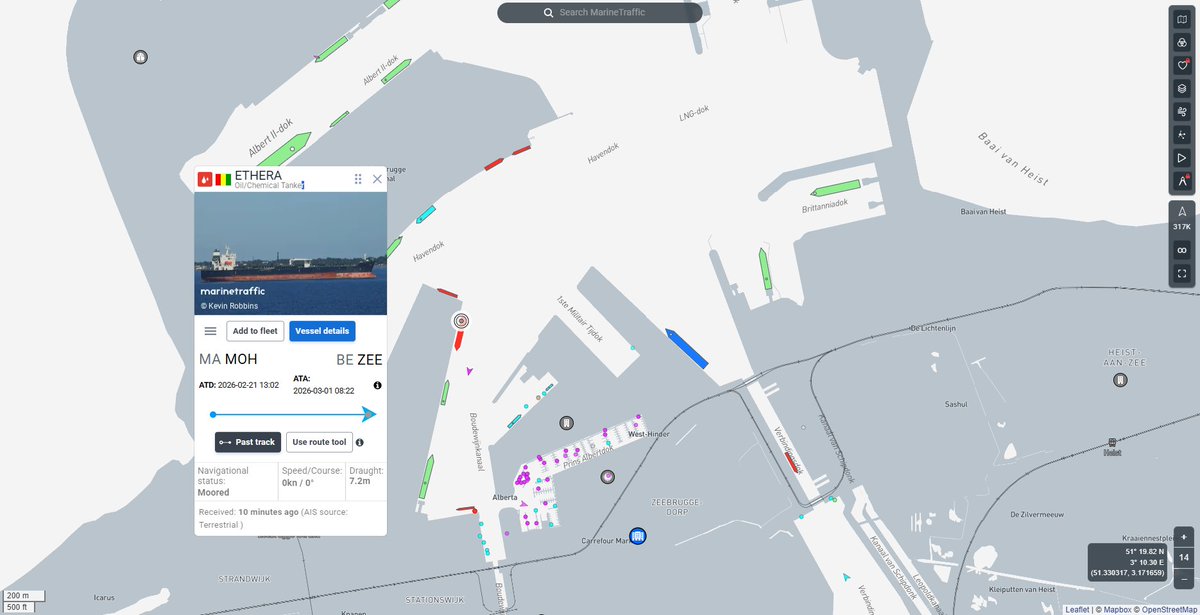Image resolution: width=1200 pixels, height=615 pixels.
Task: Click the zoom level 14 indicator
Action: [x=1183, y=557]
